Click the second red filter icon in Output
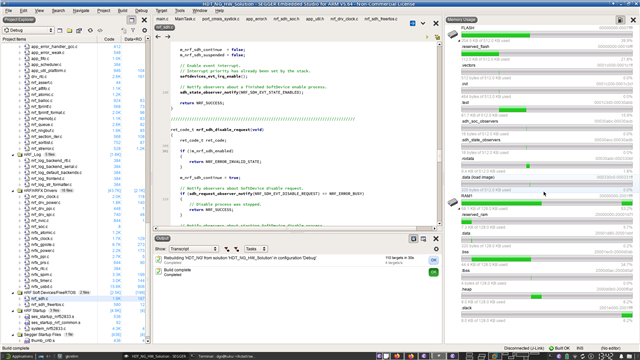The image size is (640, 360). pos(236,249)
